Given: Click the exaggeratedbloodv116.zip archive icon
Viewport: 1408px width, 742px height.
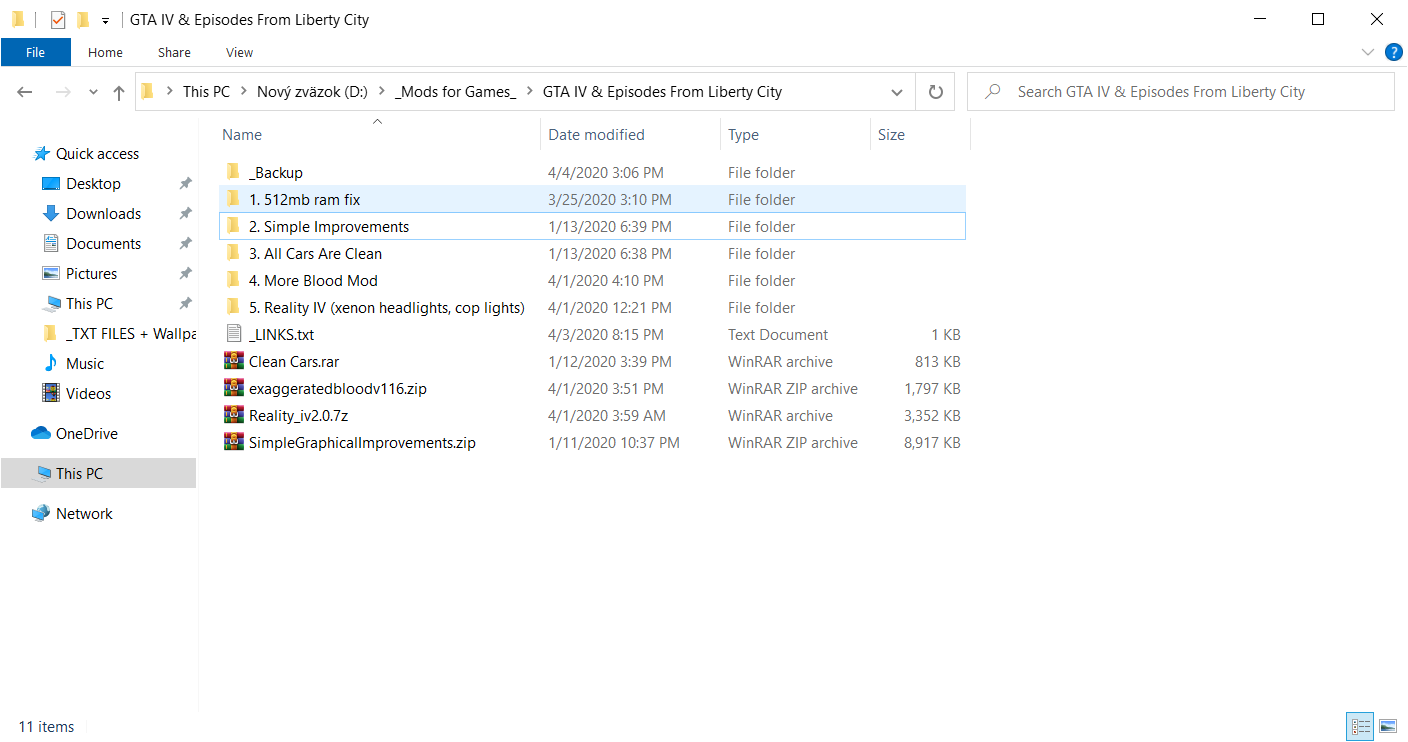Looking at the screenshot, I should 233,388.
